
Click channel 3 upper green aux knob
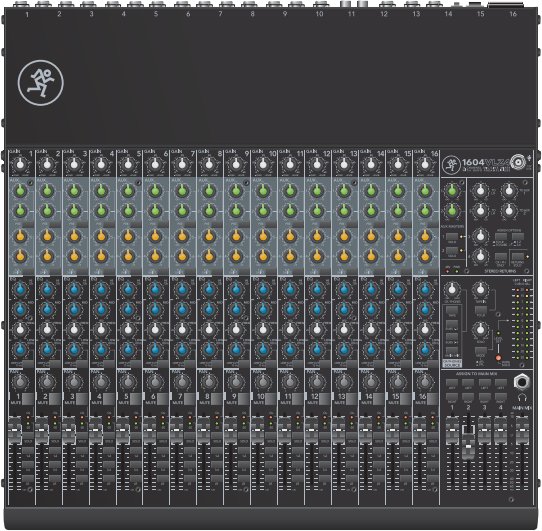74,190
